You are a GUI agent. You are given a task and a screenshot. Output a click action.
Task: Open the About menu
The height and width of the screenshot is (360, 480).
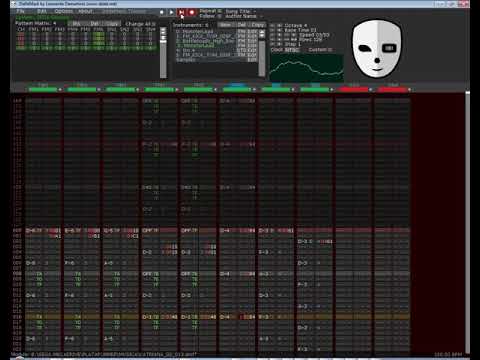85,11
